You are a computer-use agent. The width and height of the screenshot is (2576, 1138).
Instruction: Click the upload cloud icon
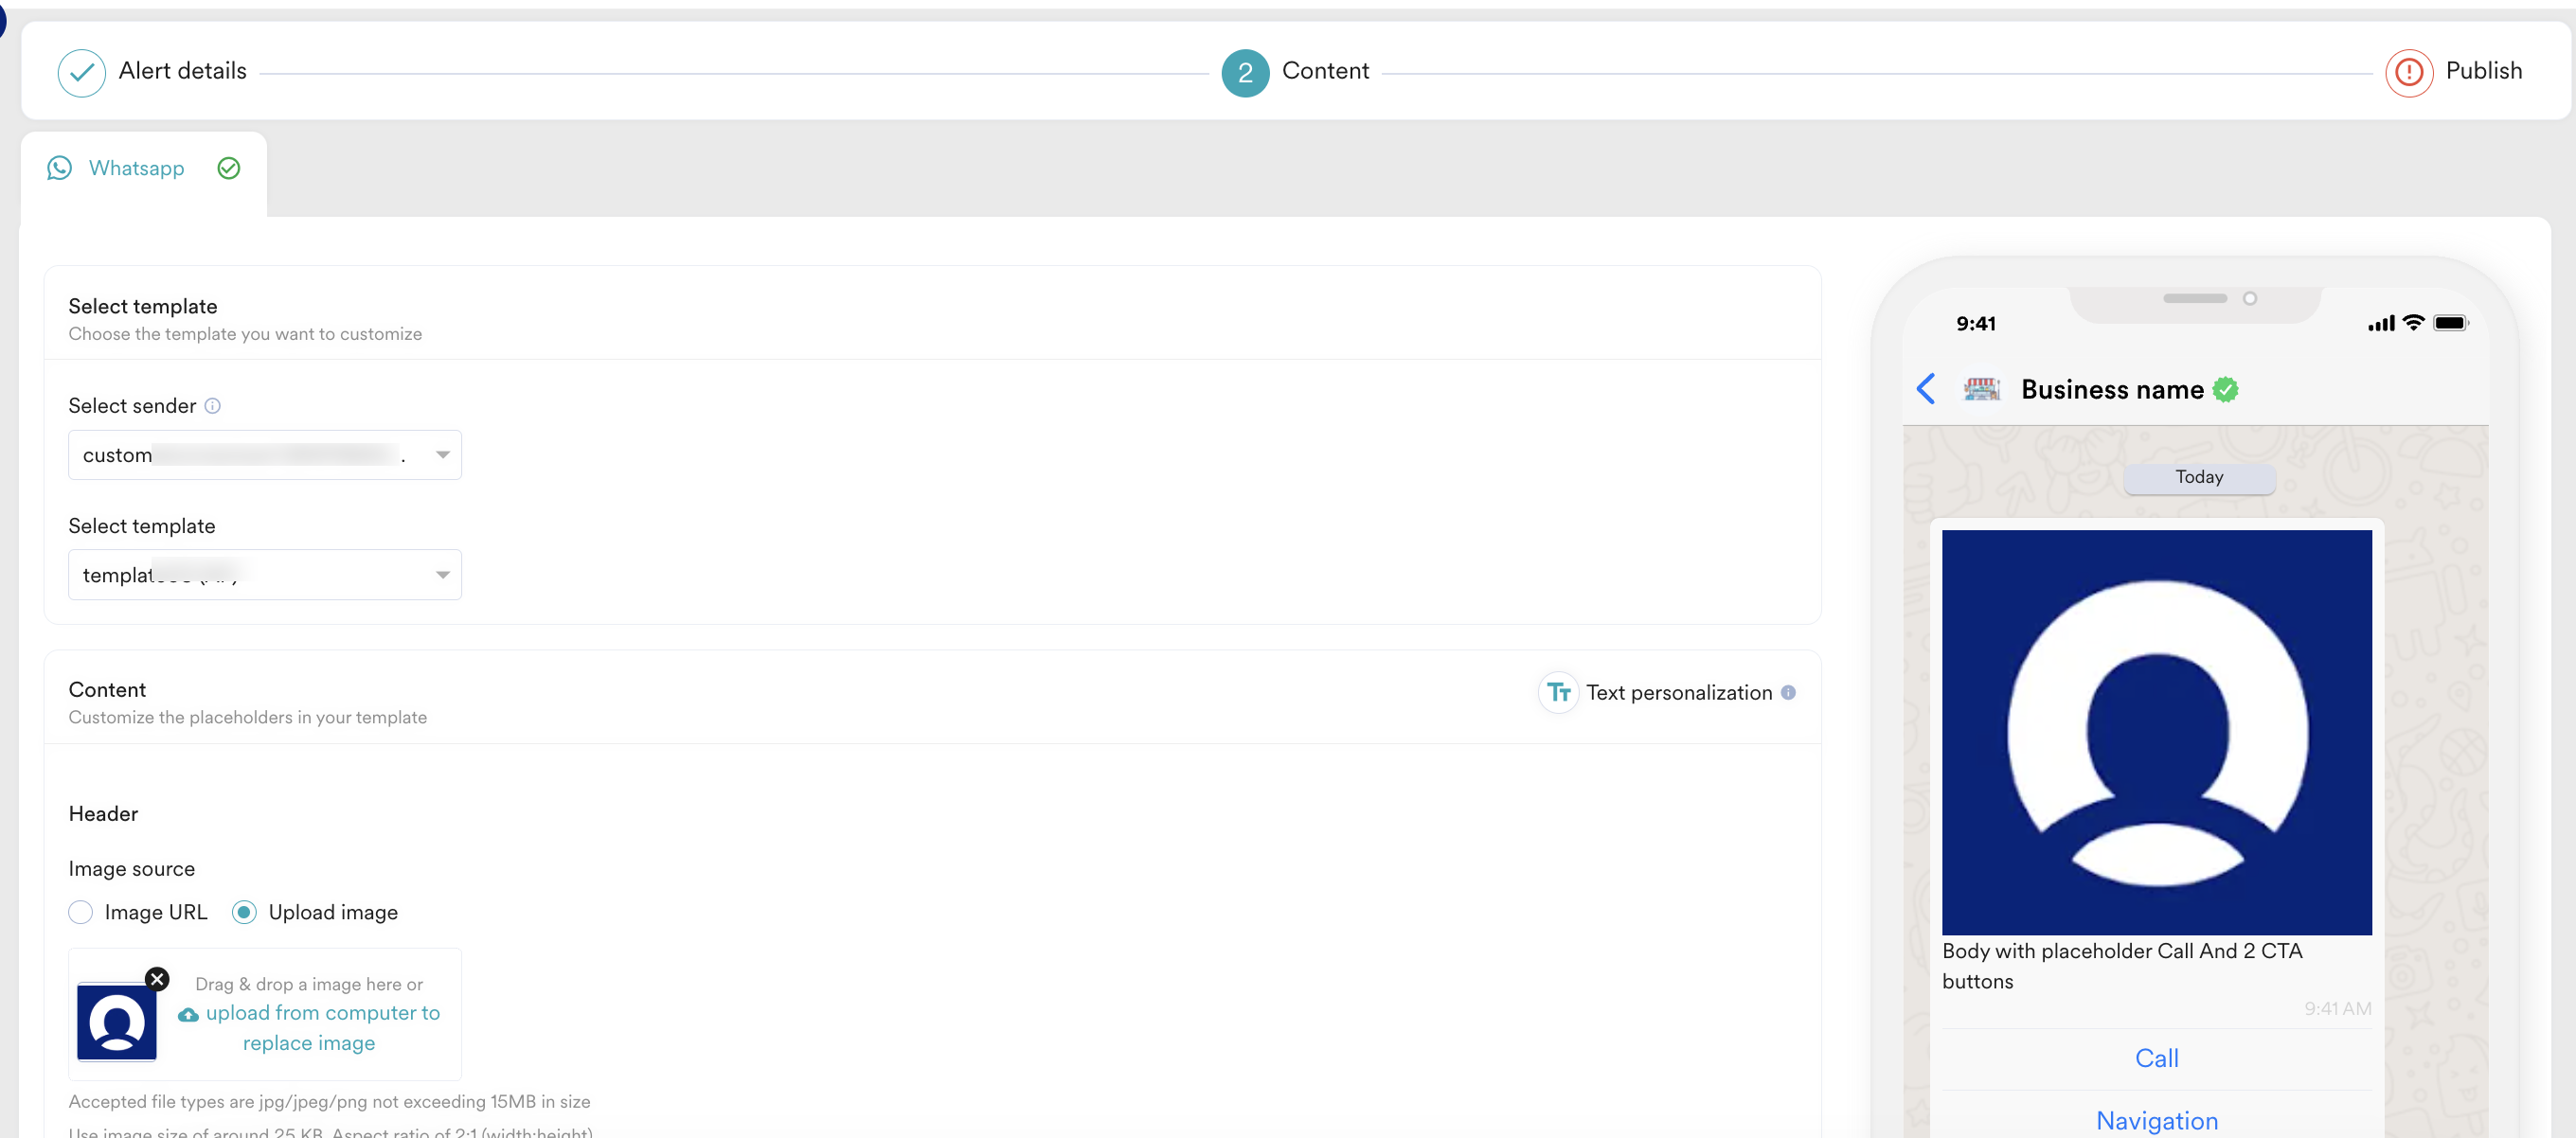pos(188,1014)
